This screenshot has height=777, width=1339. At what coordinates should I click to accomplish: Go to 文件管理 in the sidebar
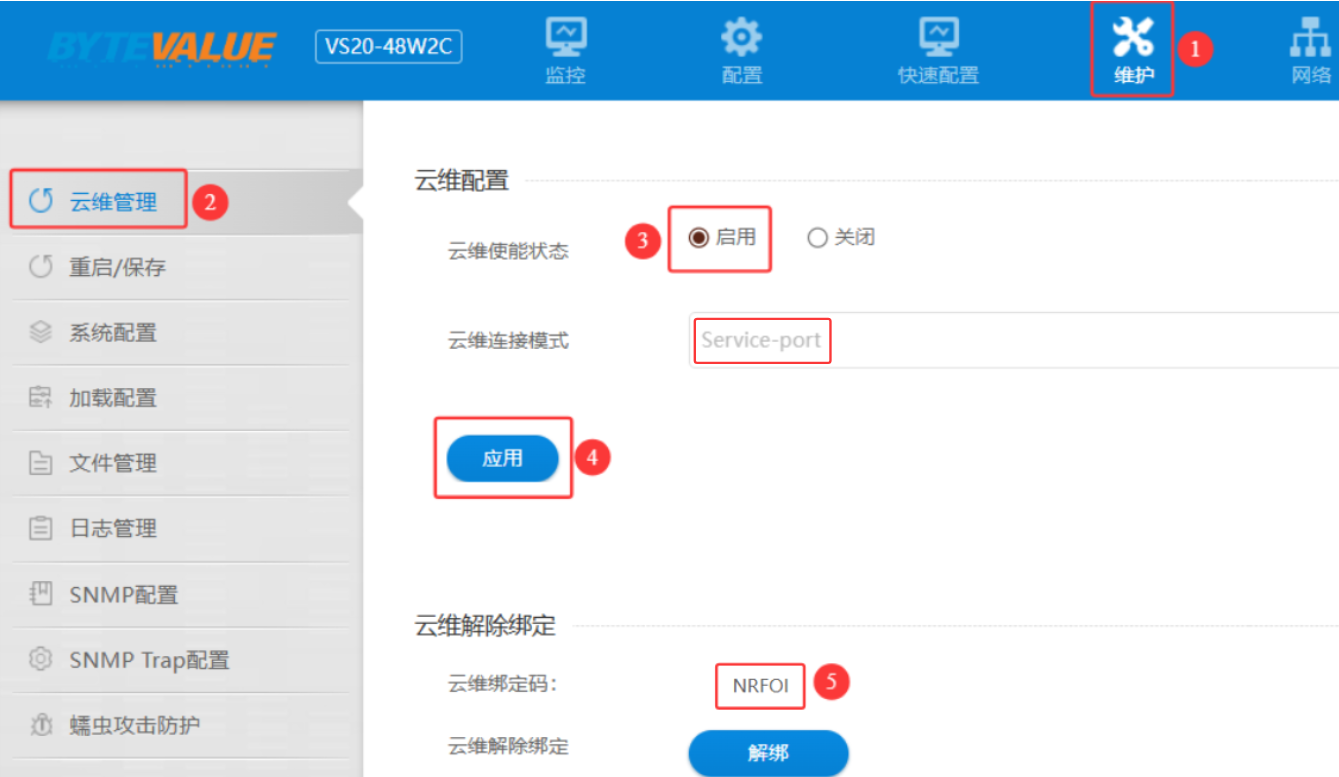[113, 464]
